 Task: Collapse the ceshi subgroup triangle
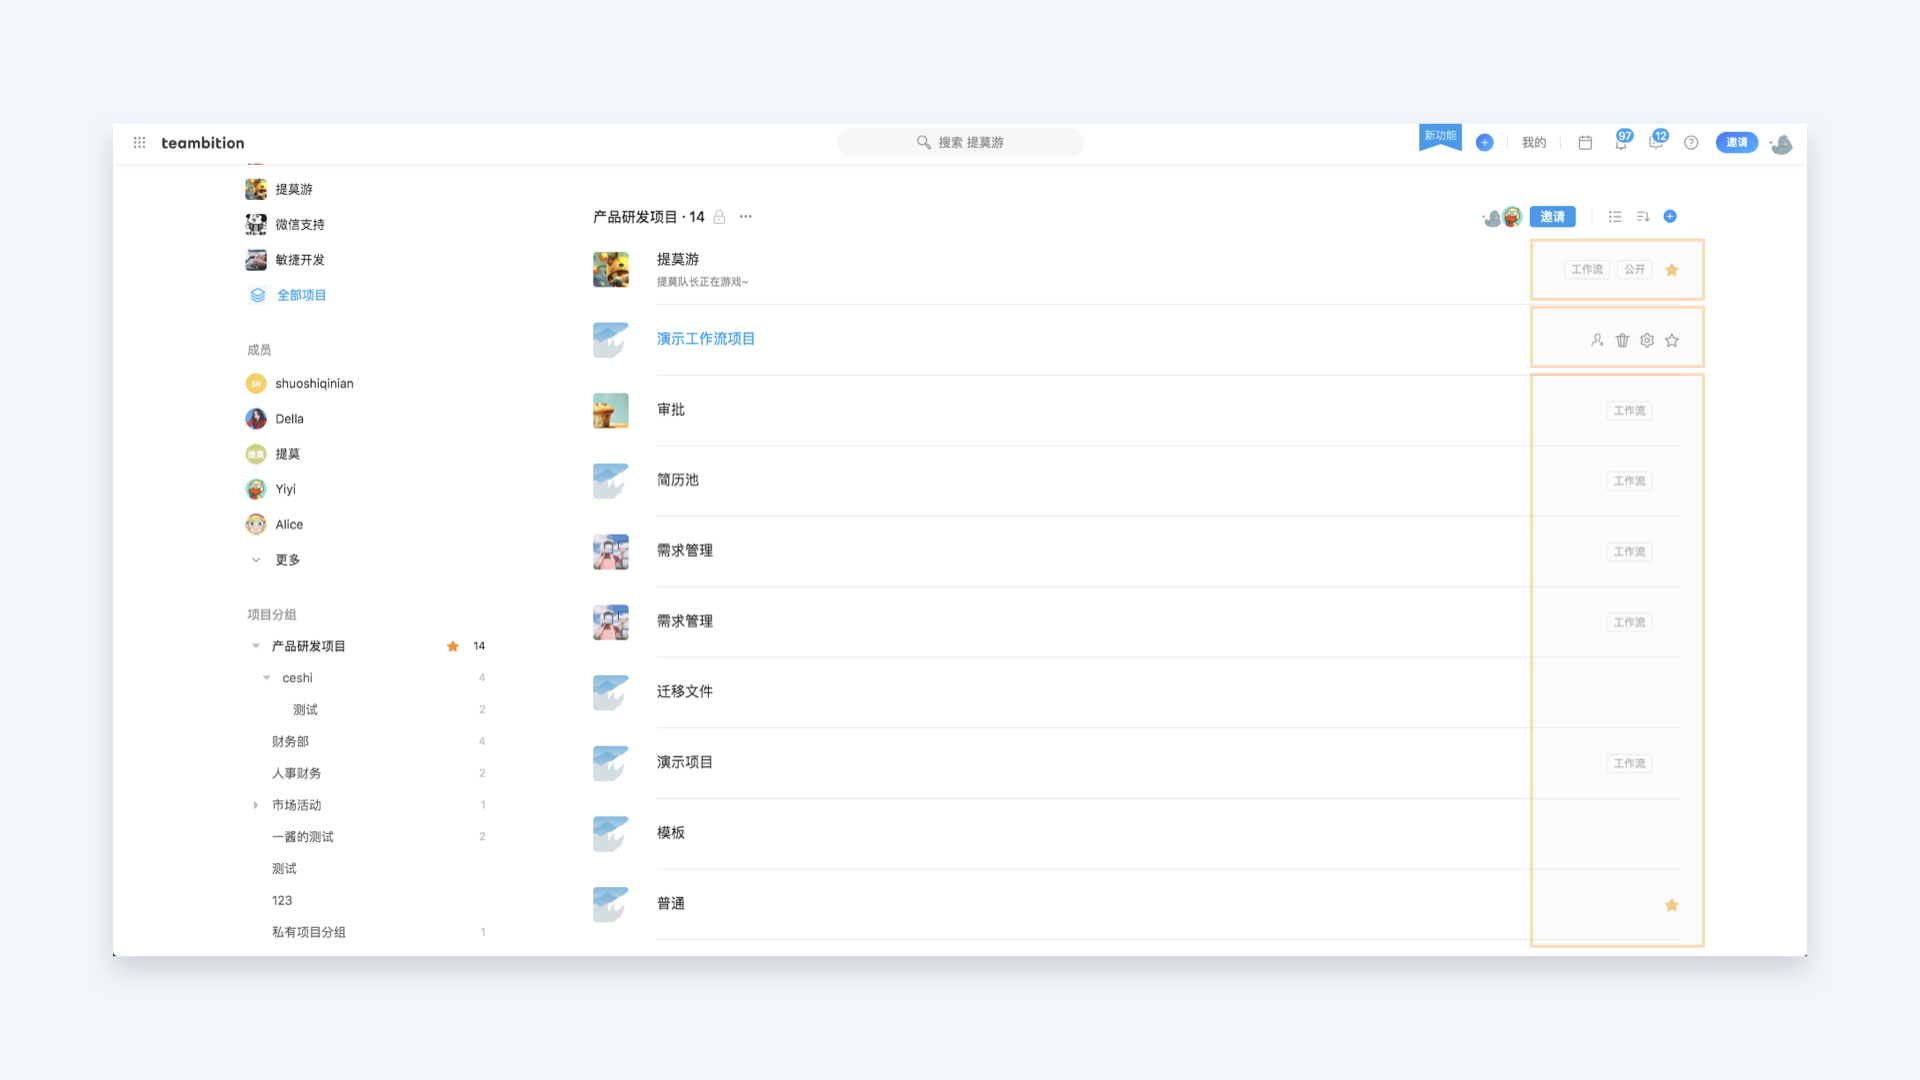(267, 678)
